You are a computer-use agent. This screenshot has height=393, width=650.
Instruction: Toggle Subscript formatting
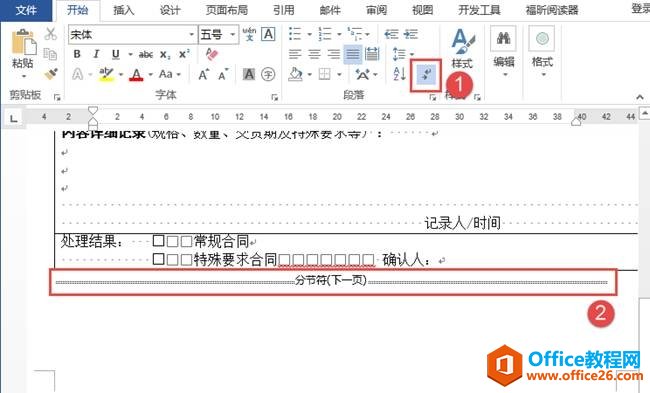165,54
